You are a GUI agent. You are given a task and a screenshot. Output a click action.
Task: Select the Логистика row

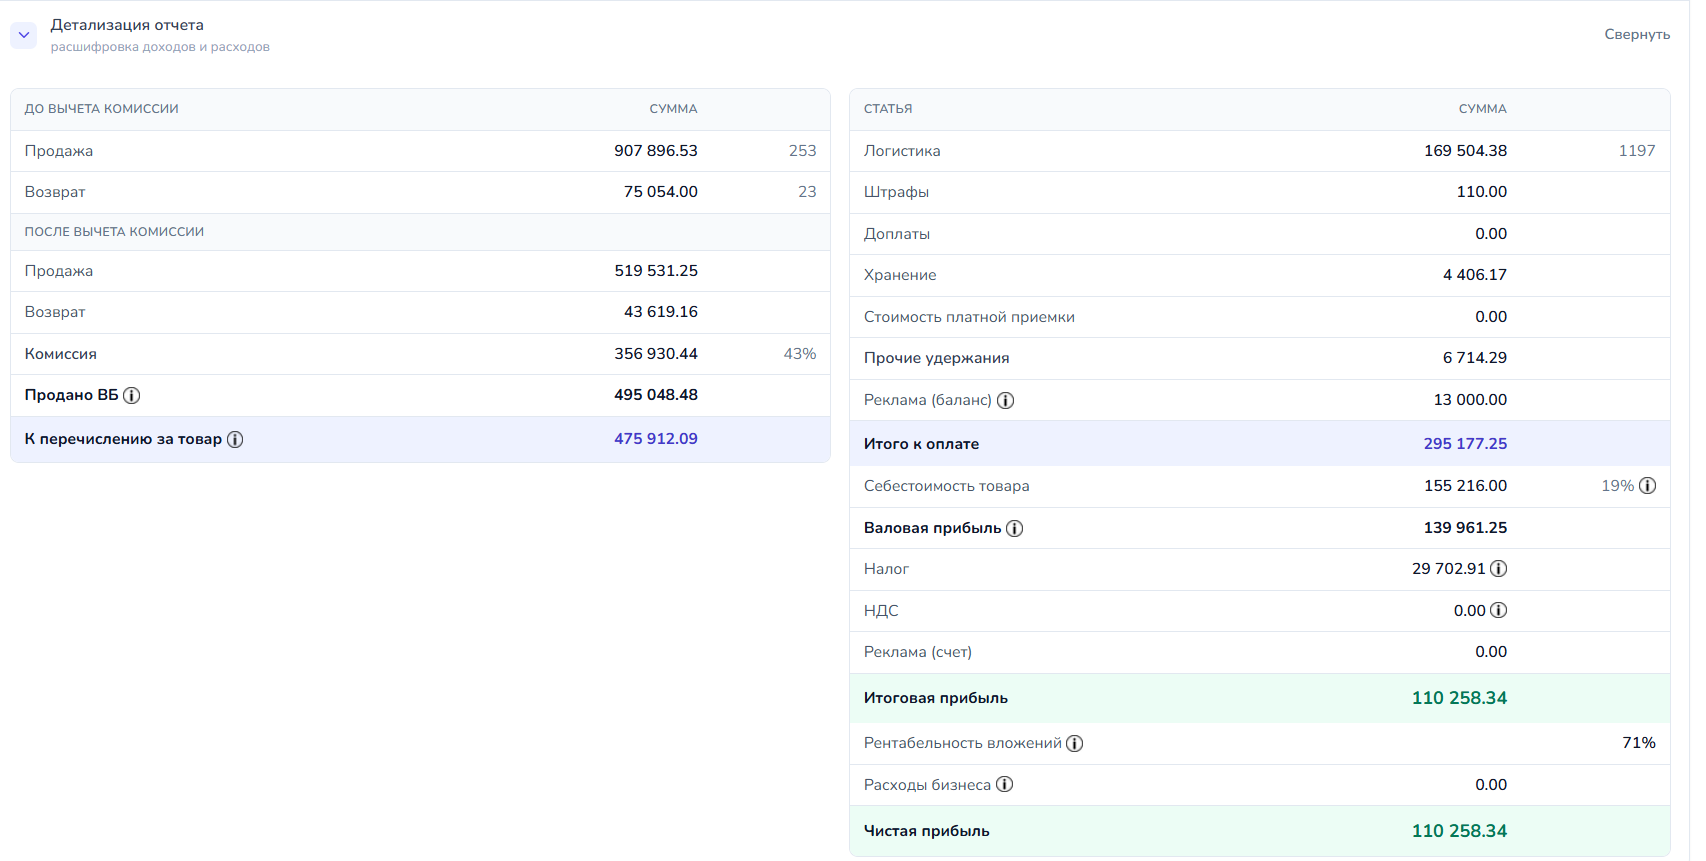coord(1260,151)
